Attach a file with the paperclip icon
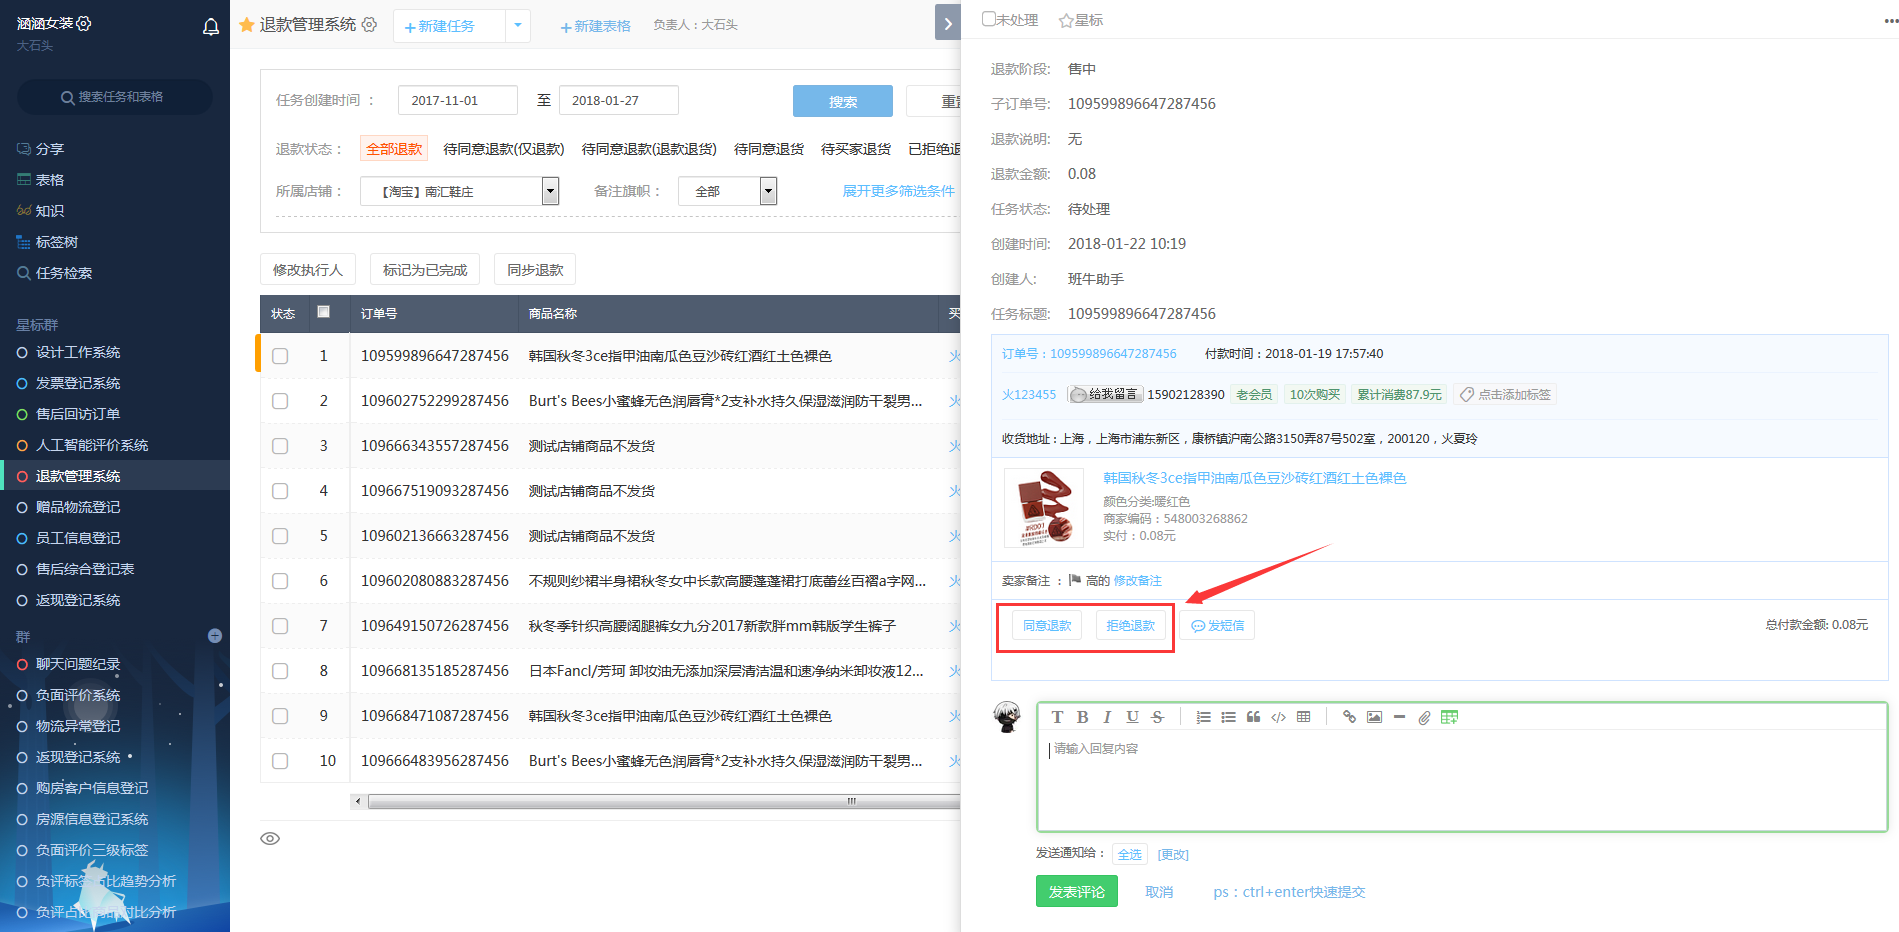Screen dimensions: 1899x932 pos(1424,717)
